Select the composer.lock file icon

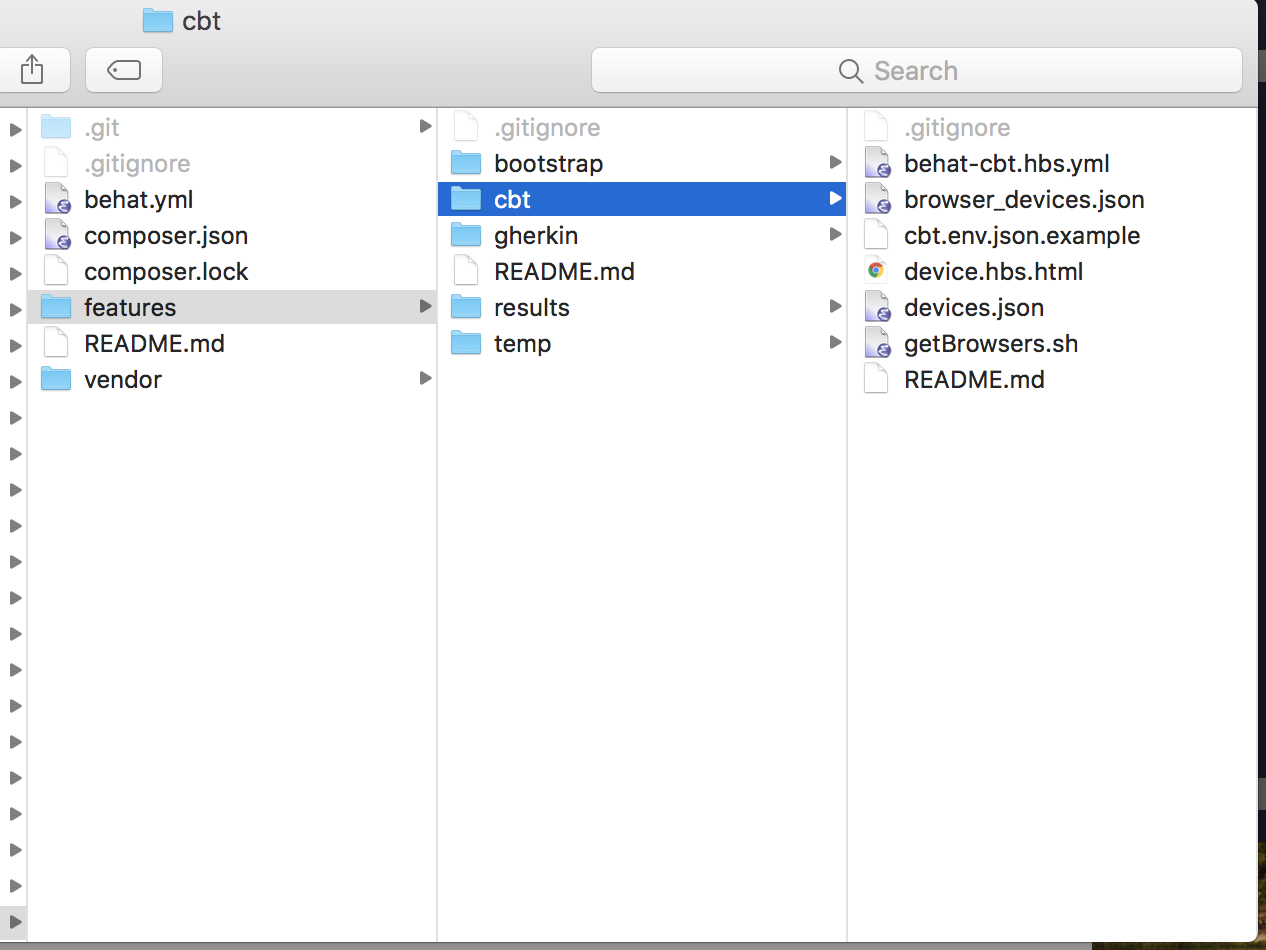(x=58, y=271)
